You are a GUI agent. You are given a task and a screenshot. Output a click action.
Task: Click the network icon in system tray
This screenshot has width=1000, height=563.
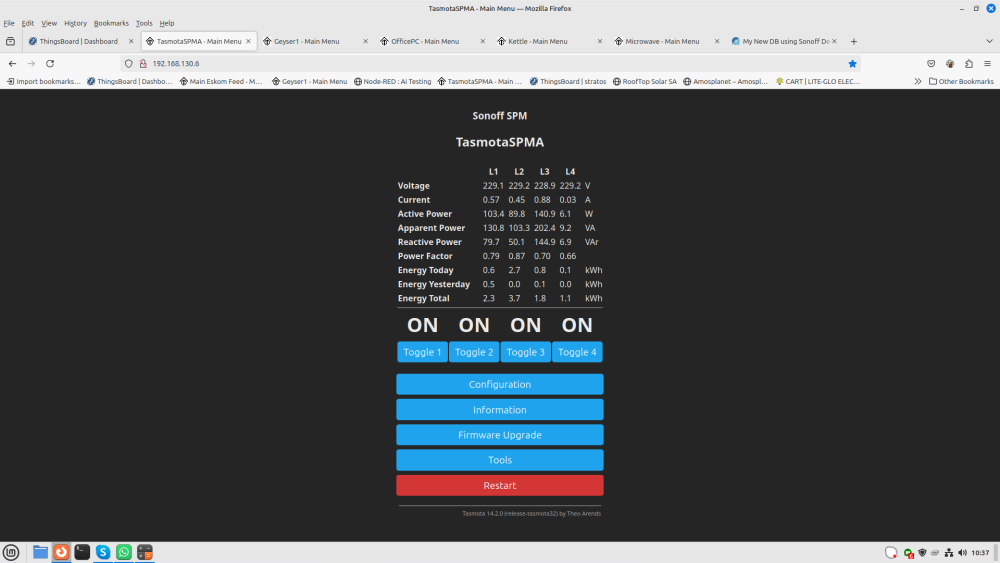point(949,553)
